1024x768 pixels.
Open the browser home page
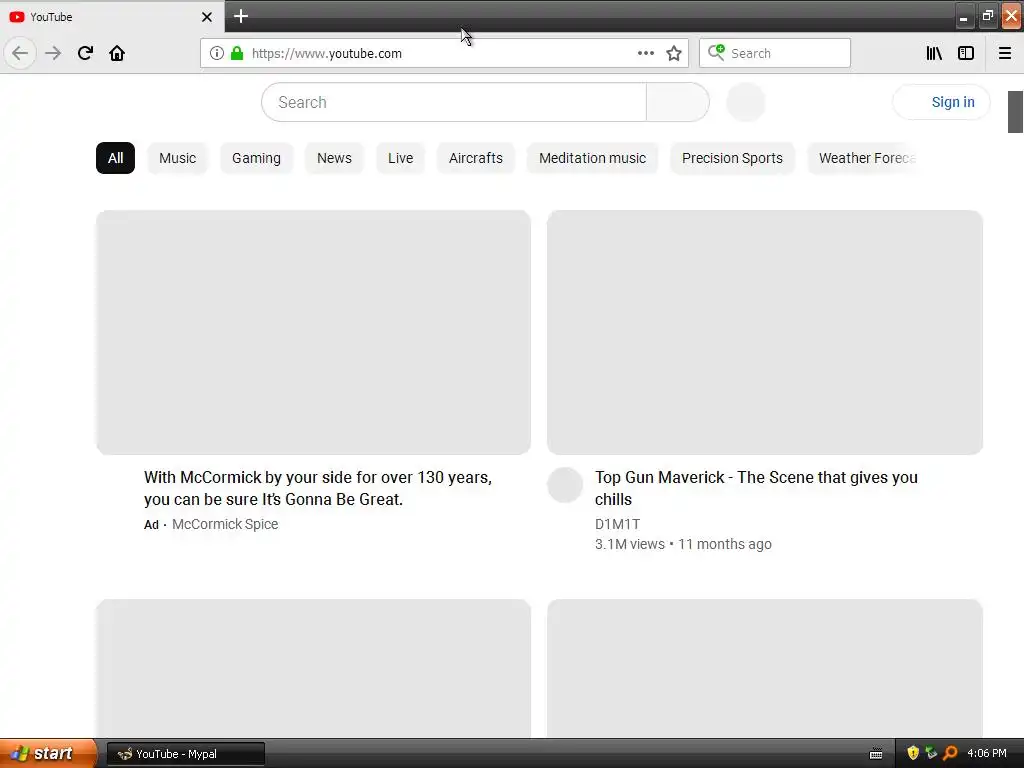117,53
